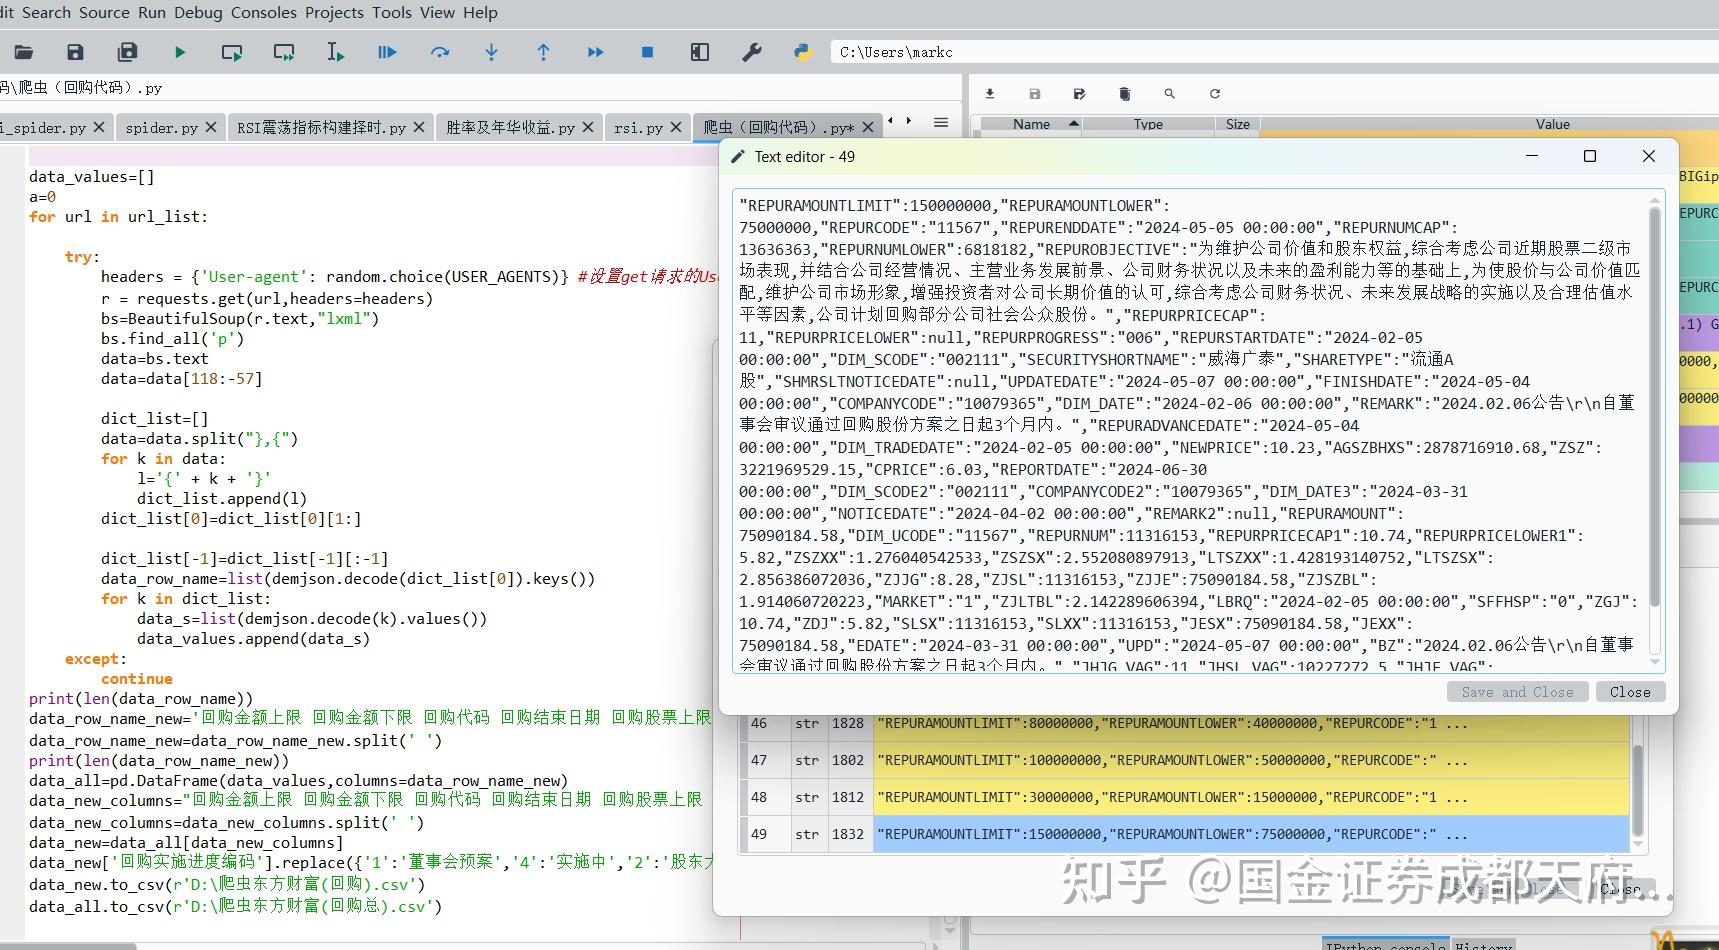This screenshot has width=1719, height=950.
Task: Open a file with the folder icon
Action: 24,52
